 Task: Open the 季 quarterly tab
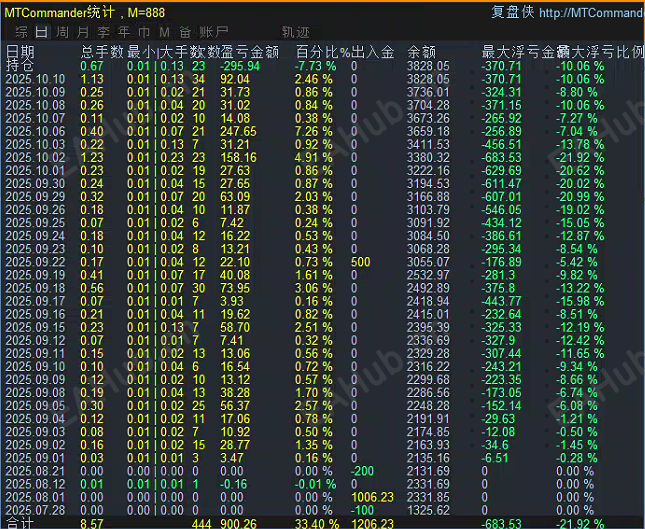103,32
